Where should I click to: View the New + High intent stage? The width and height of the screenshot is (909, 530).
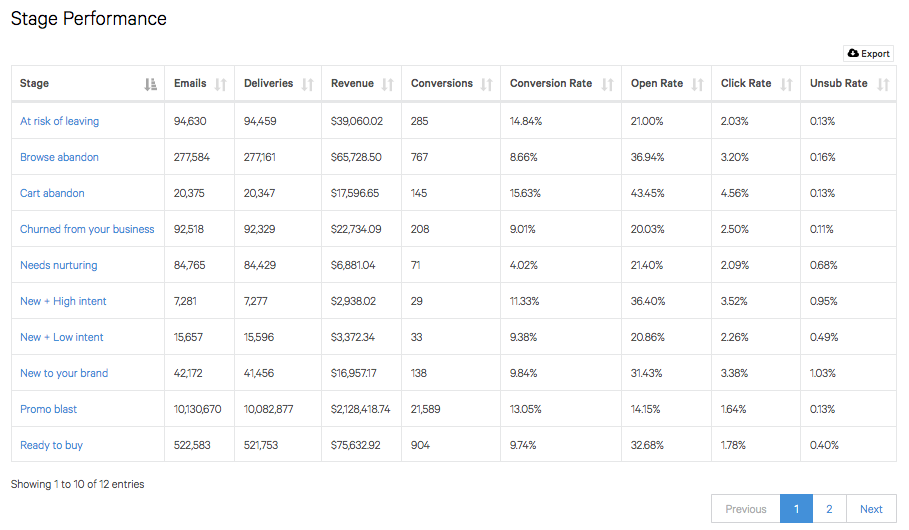click(63, 301)
